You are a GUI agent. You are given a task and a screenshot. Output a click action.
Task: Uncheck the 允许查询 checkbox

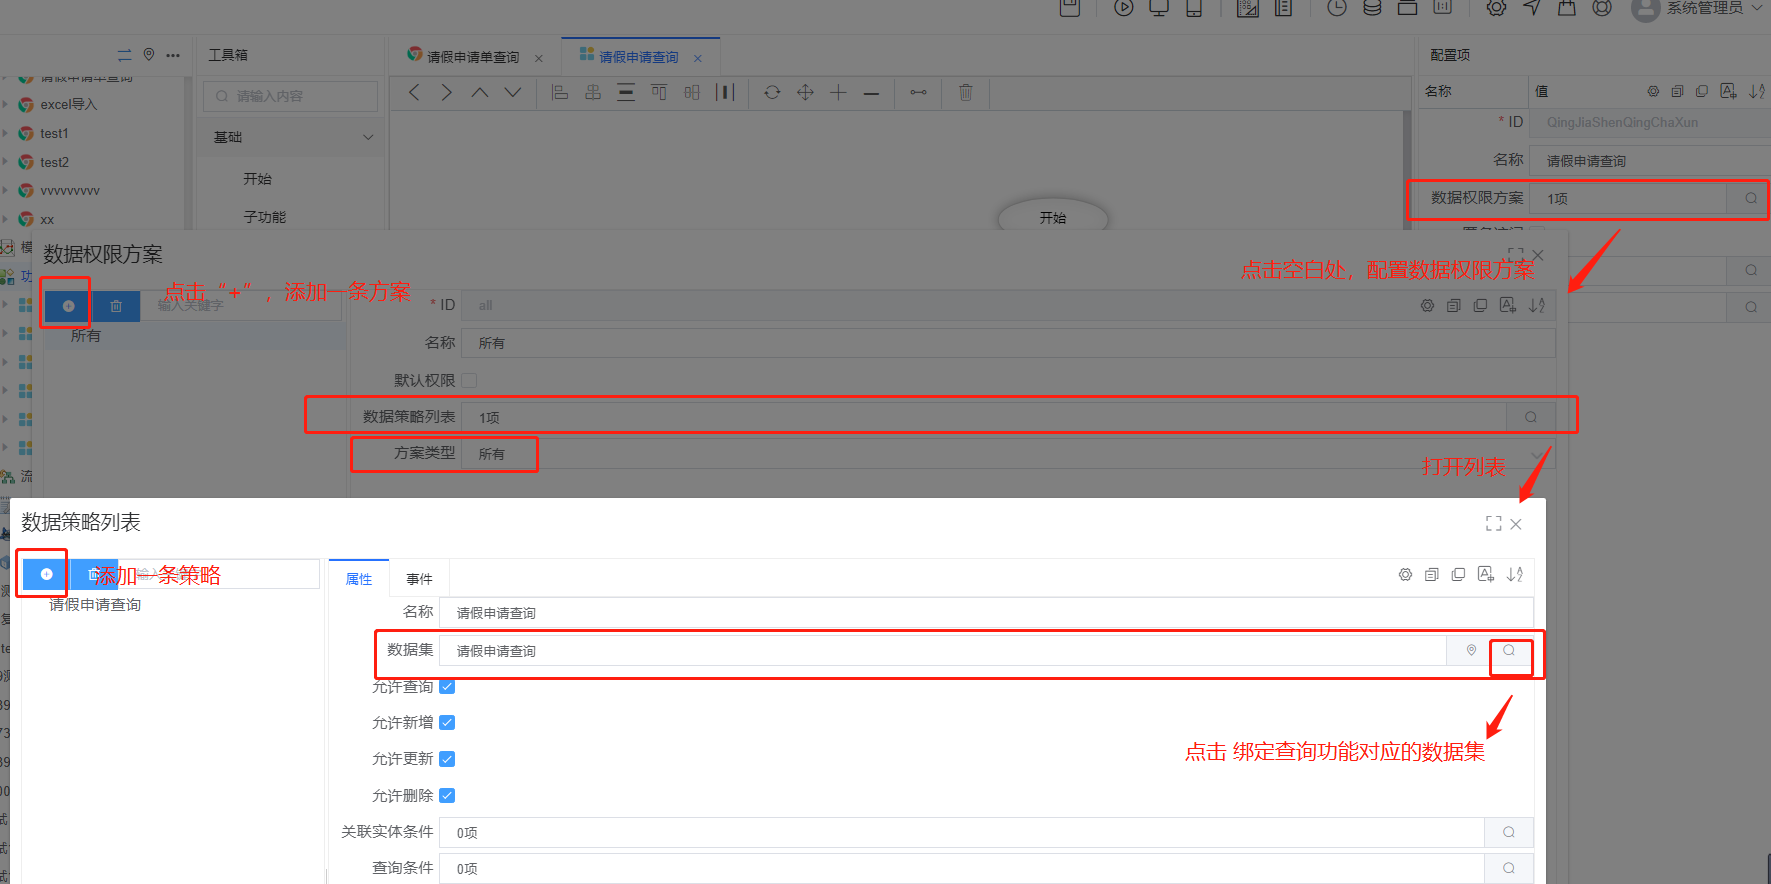point(447,687)
